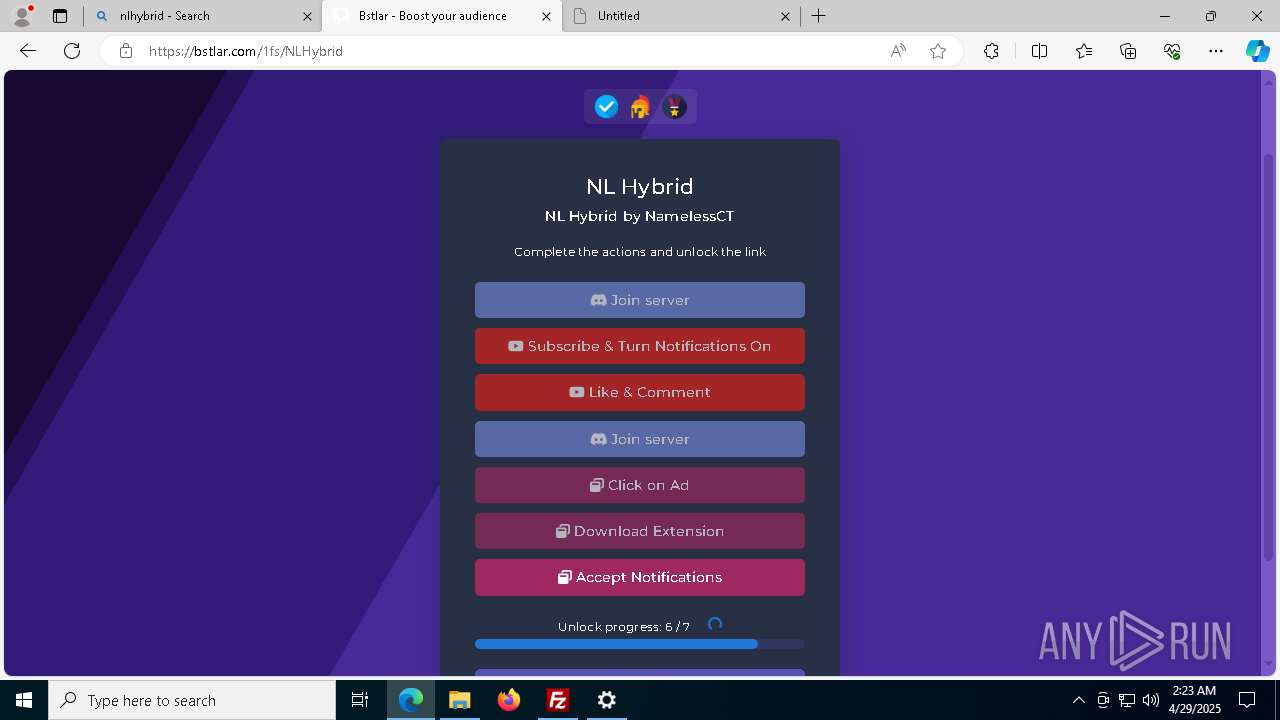The width and height of the screenshot is (1280, 720).
Task: Open the Windows Start menu
Action: pyautogui.click(x=24, y=700)
